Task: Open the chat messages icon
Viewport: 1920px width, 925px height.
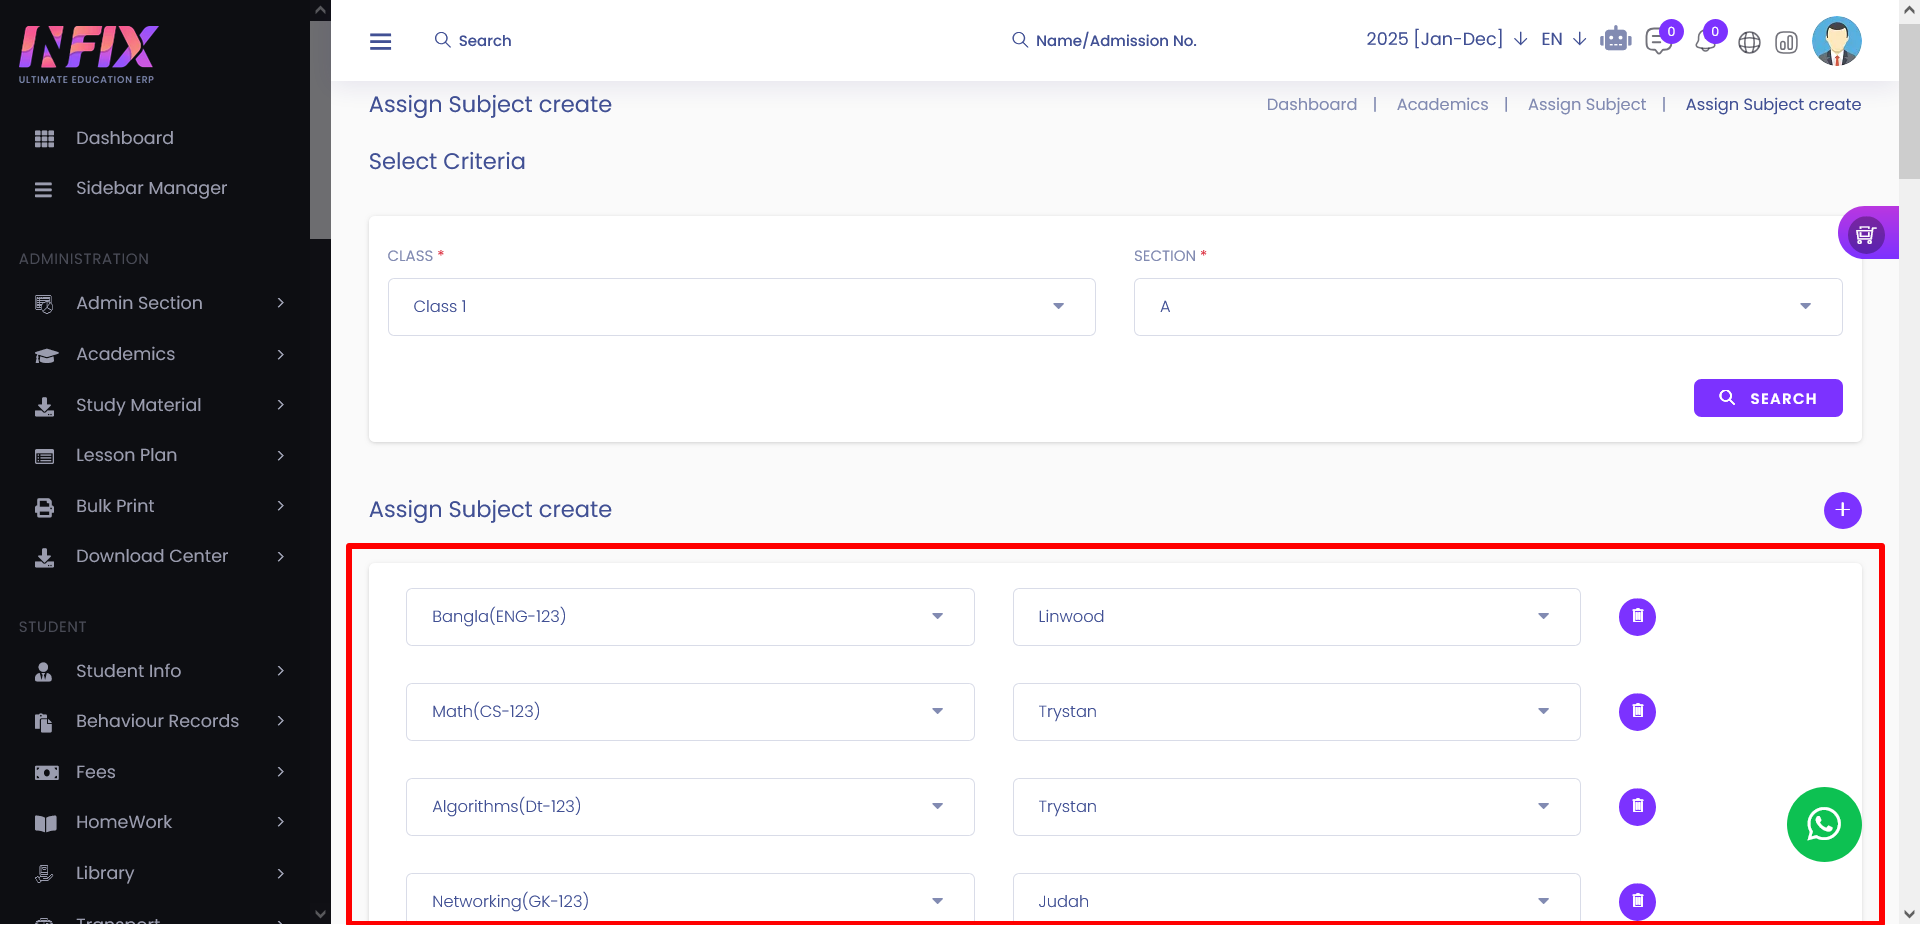Action: coord(1658,42)
